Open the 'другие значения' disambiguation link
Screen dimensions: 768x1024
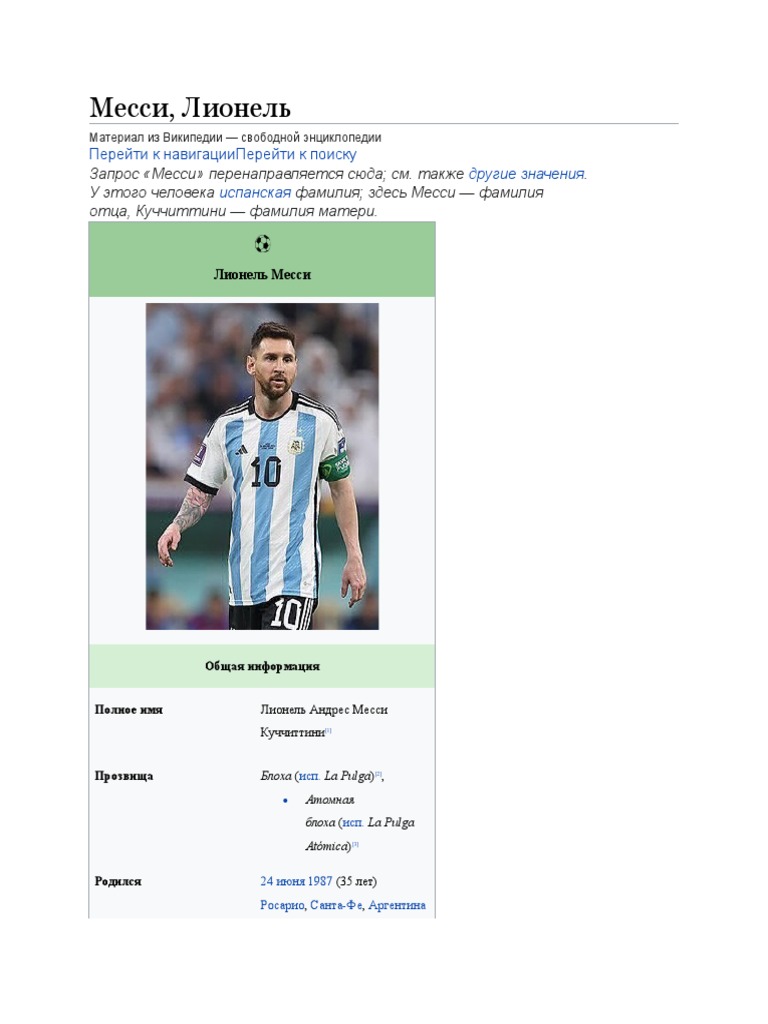[526, 174]
